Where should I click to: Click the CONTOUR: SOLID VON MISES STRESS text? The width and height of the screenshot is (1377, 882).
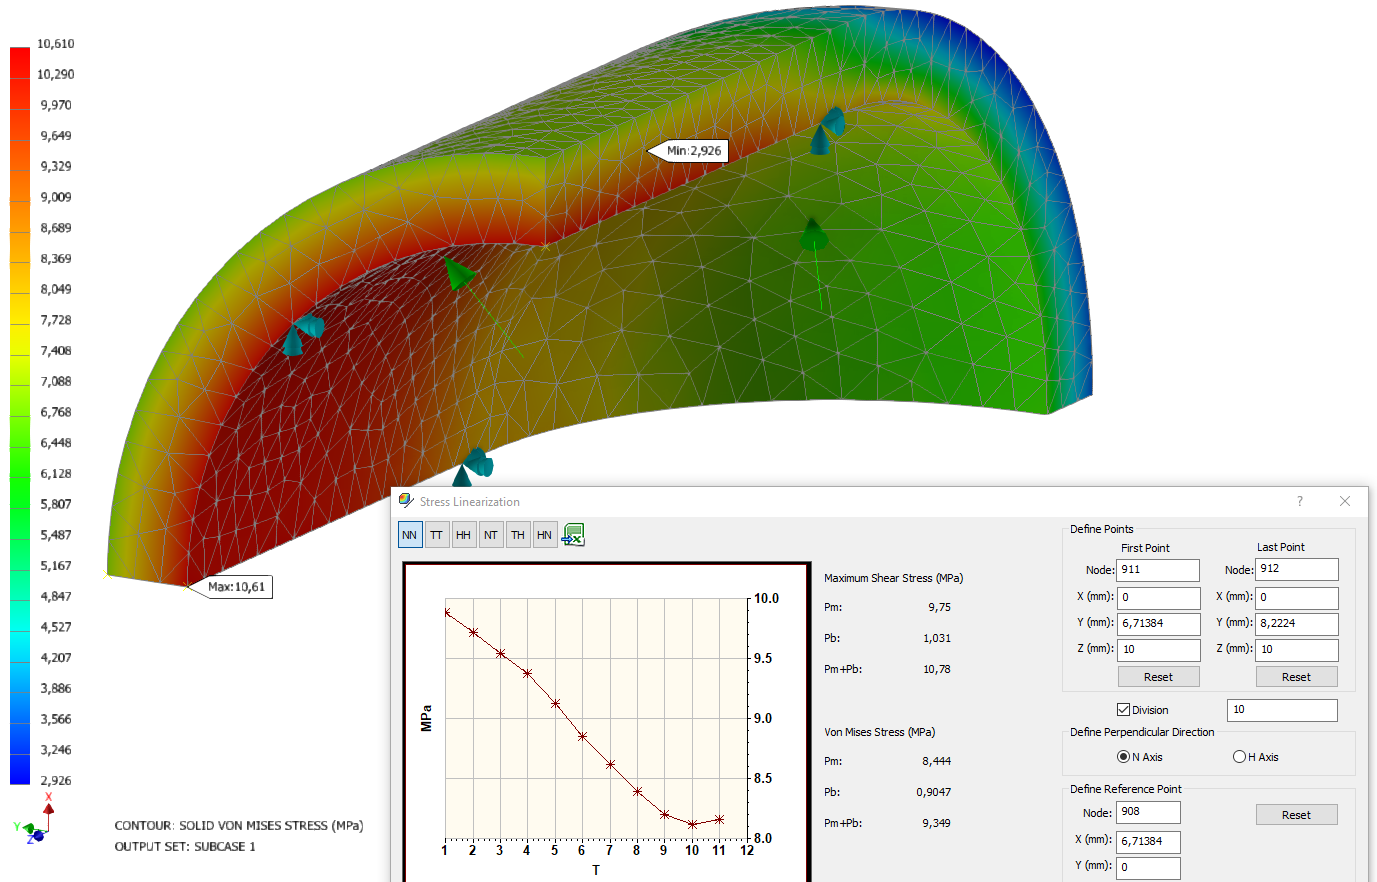pyautogui.click(x=239, y=826)
